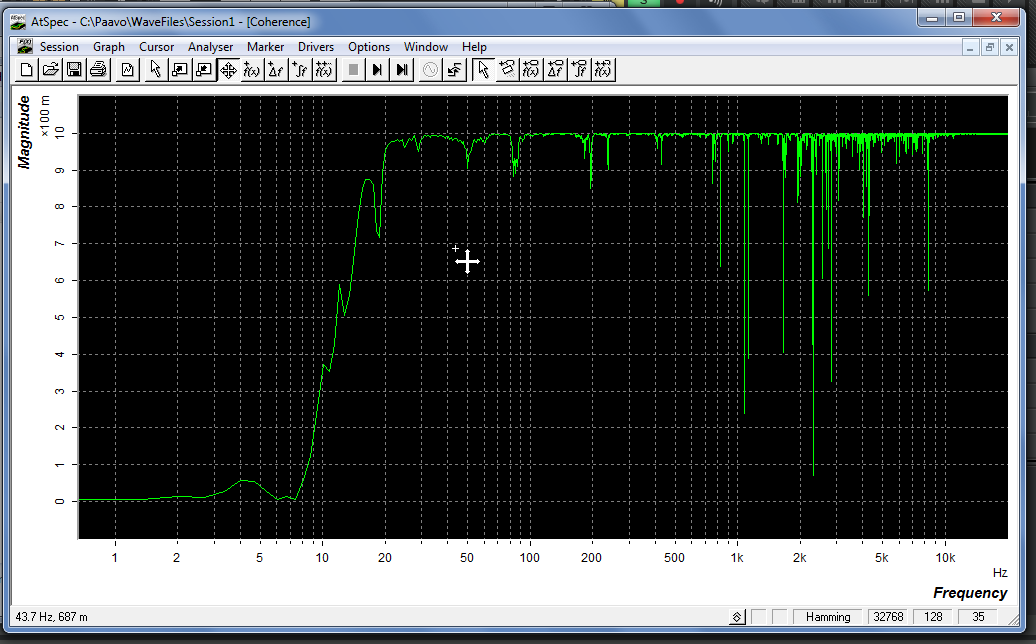This screenshot has height=644, width=1036.
Task: Print the graph using the printer icon
Action: coord(98,69)
